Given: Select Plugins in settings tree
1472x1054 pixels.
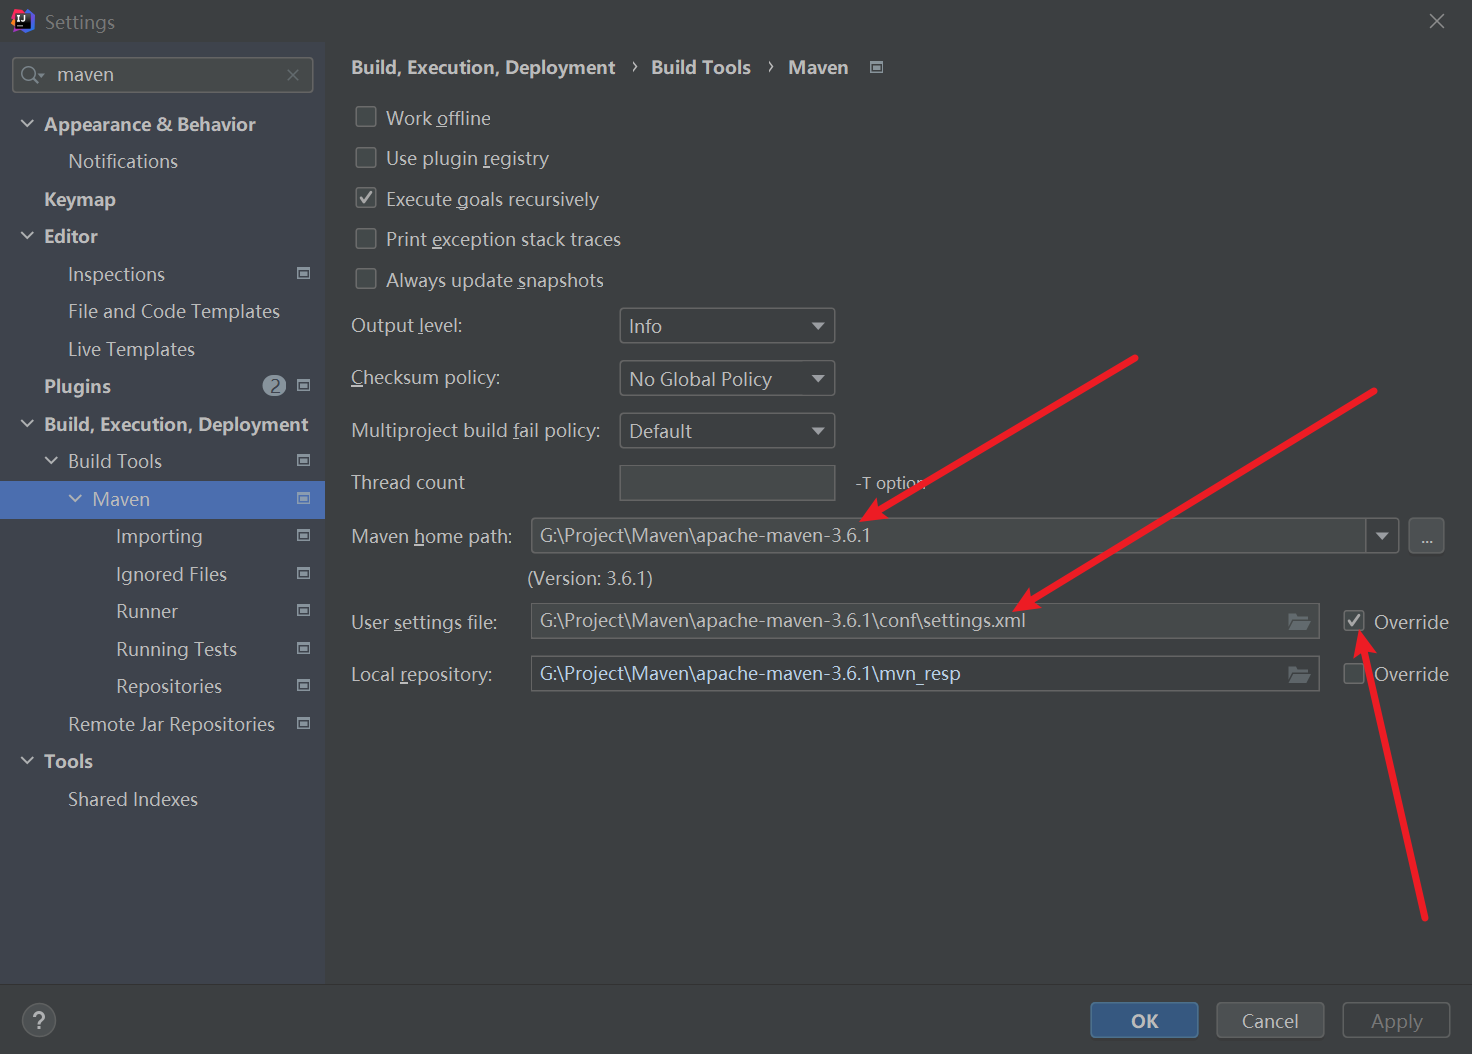Looking at the screenshot, I should [77, 386].
